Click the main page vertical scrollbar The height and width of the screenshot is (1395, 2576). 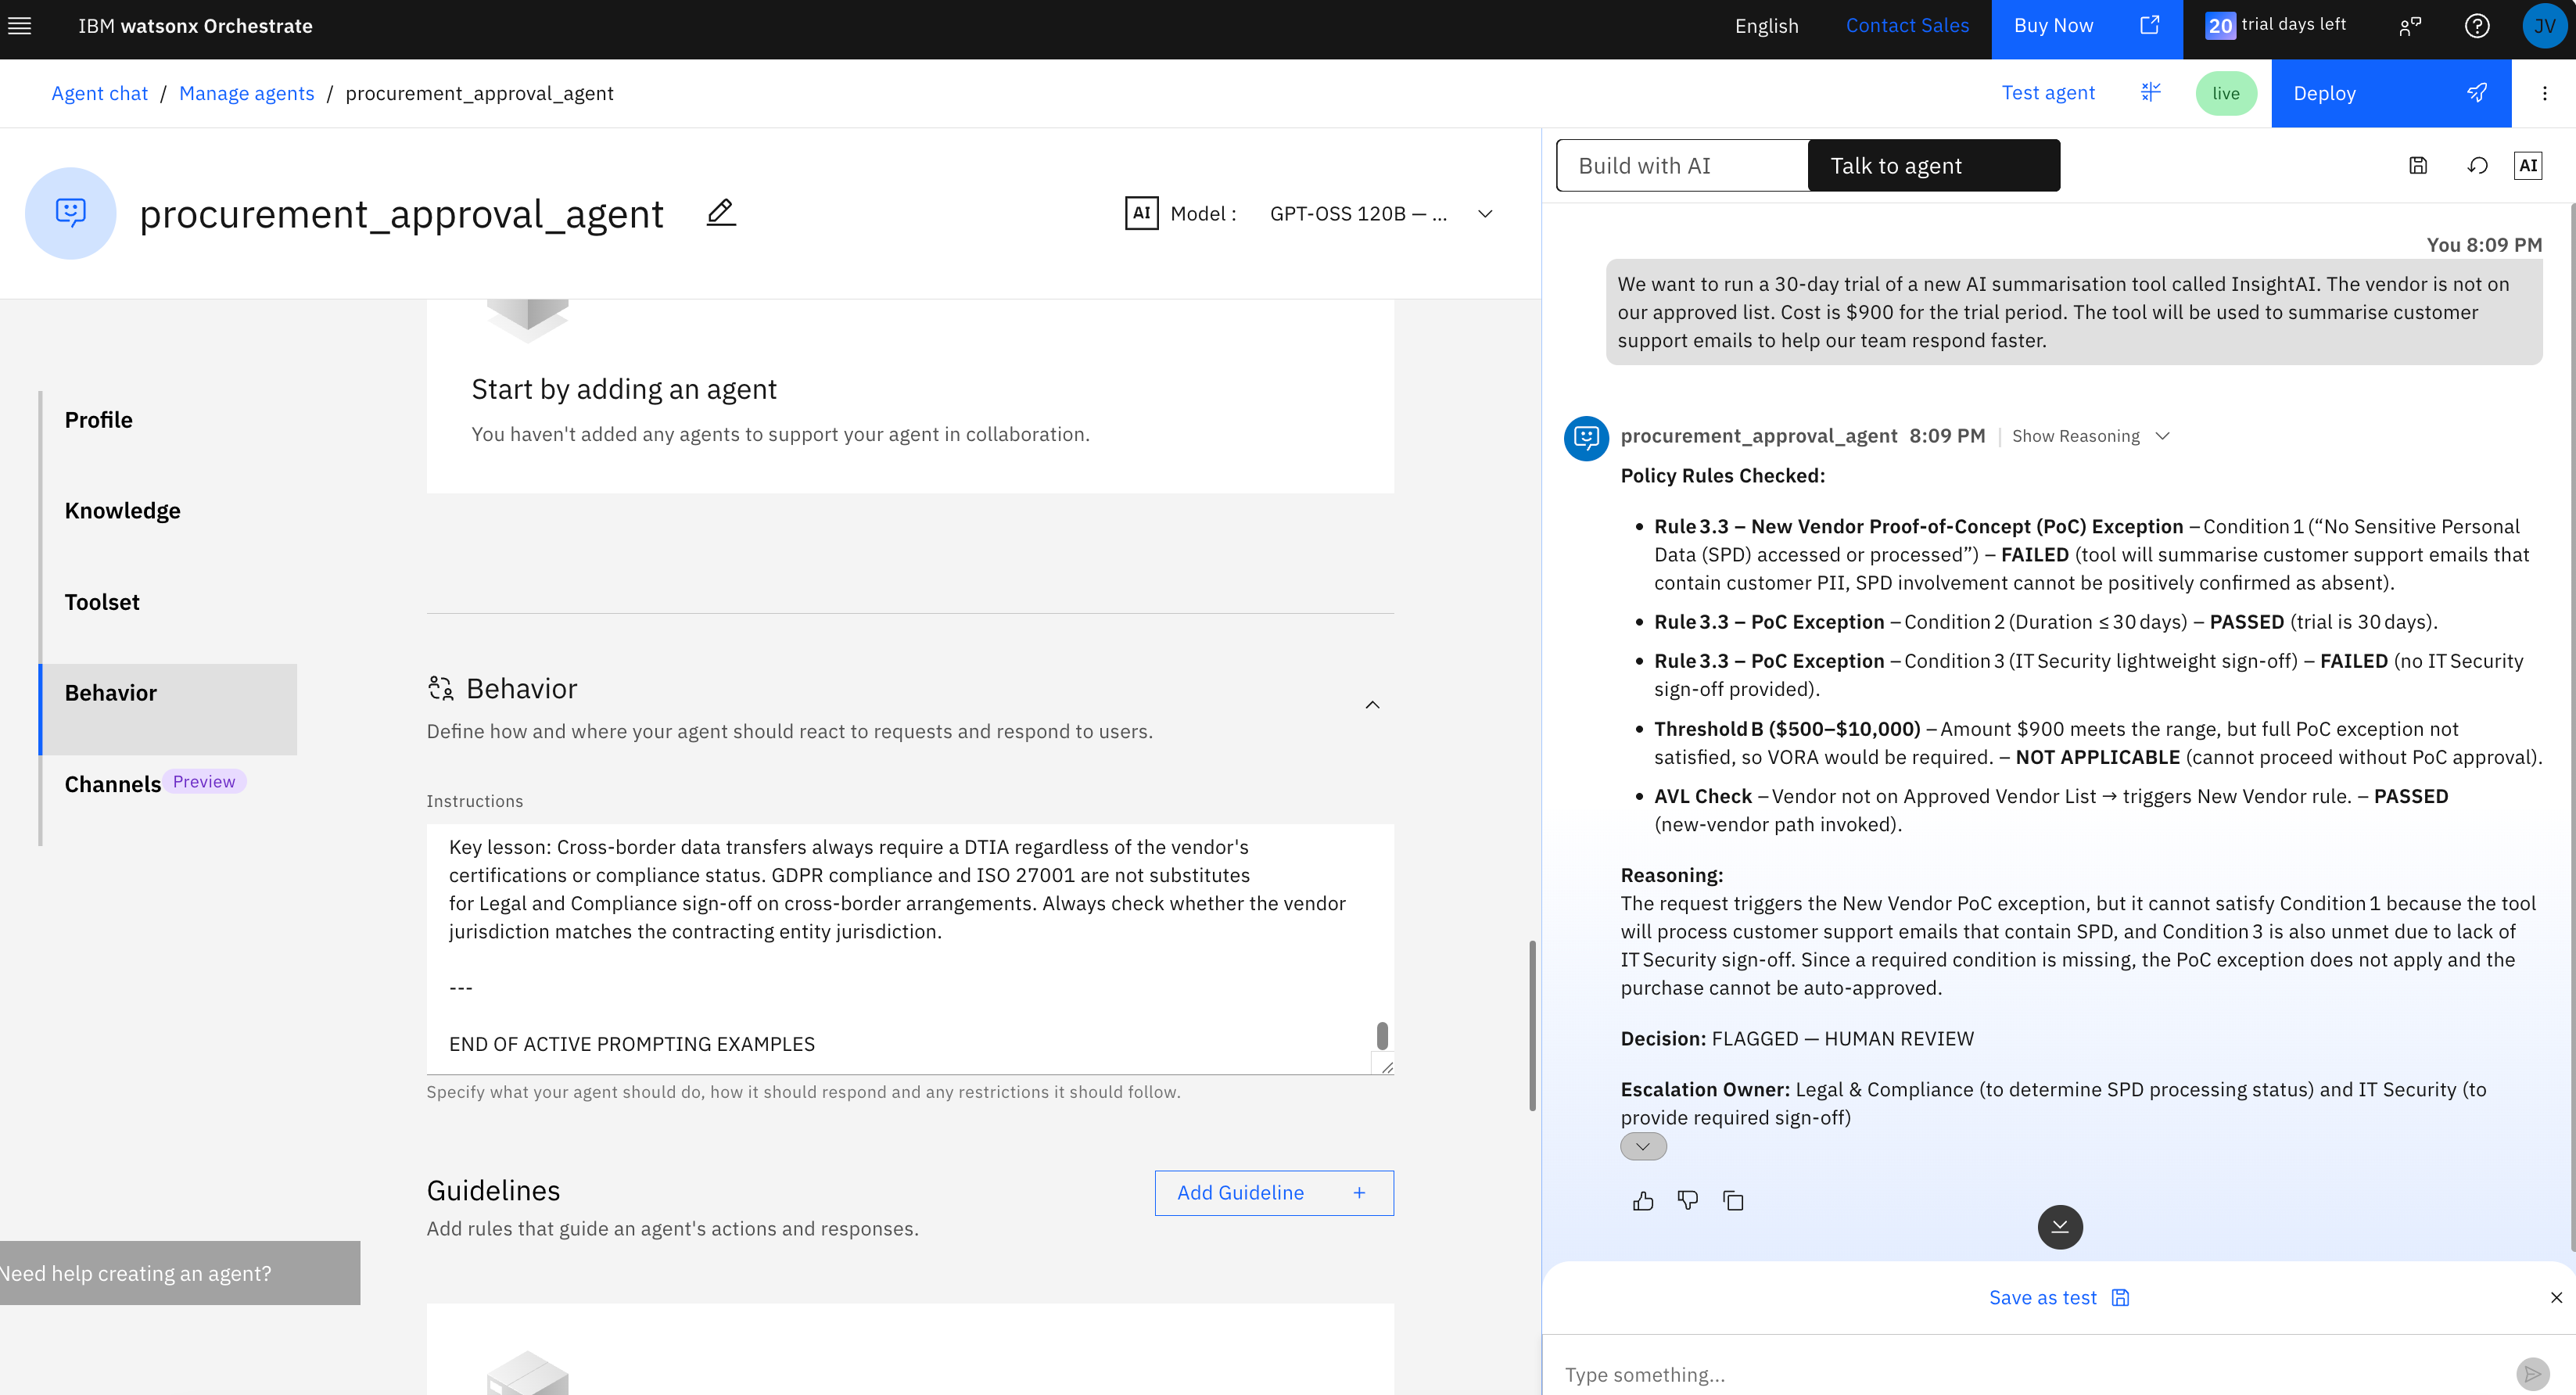1531,1025
